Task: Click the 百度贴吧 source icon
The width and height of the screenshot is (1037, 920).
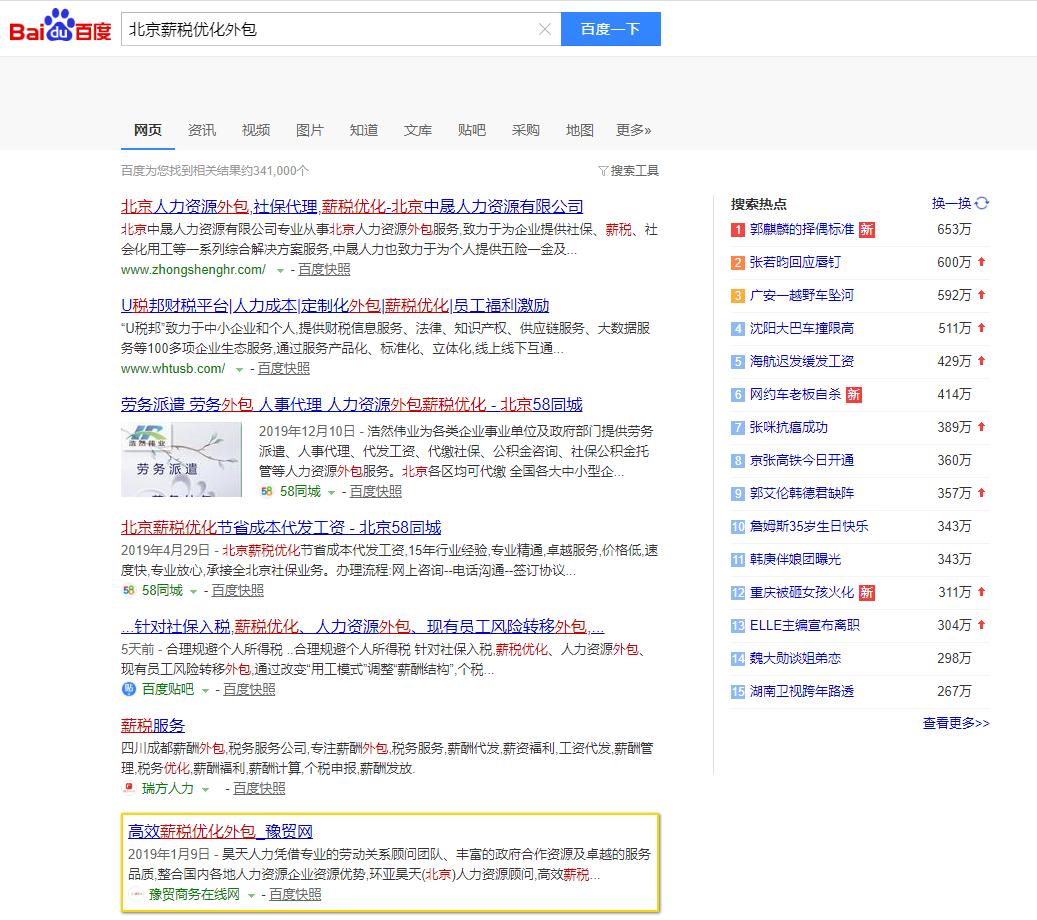Action: [x=128, y=689]
